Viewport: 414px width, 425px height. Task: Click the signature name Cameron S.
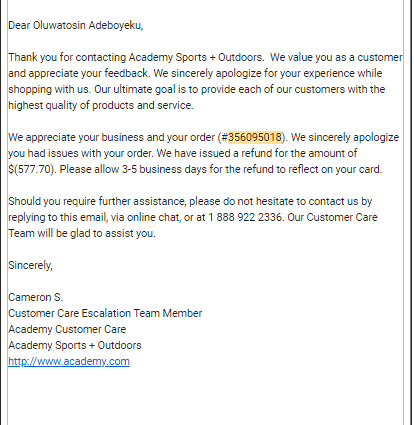tap(35, 297)
